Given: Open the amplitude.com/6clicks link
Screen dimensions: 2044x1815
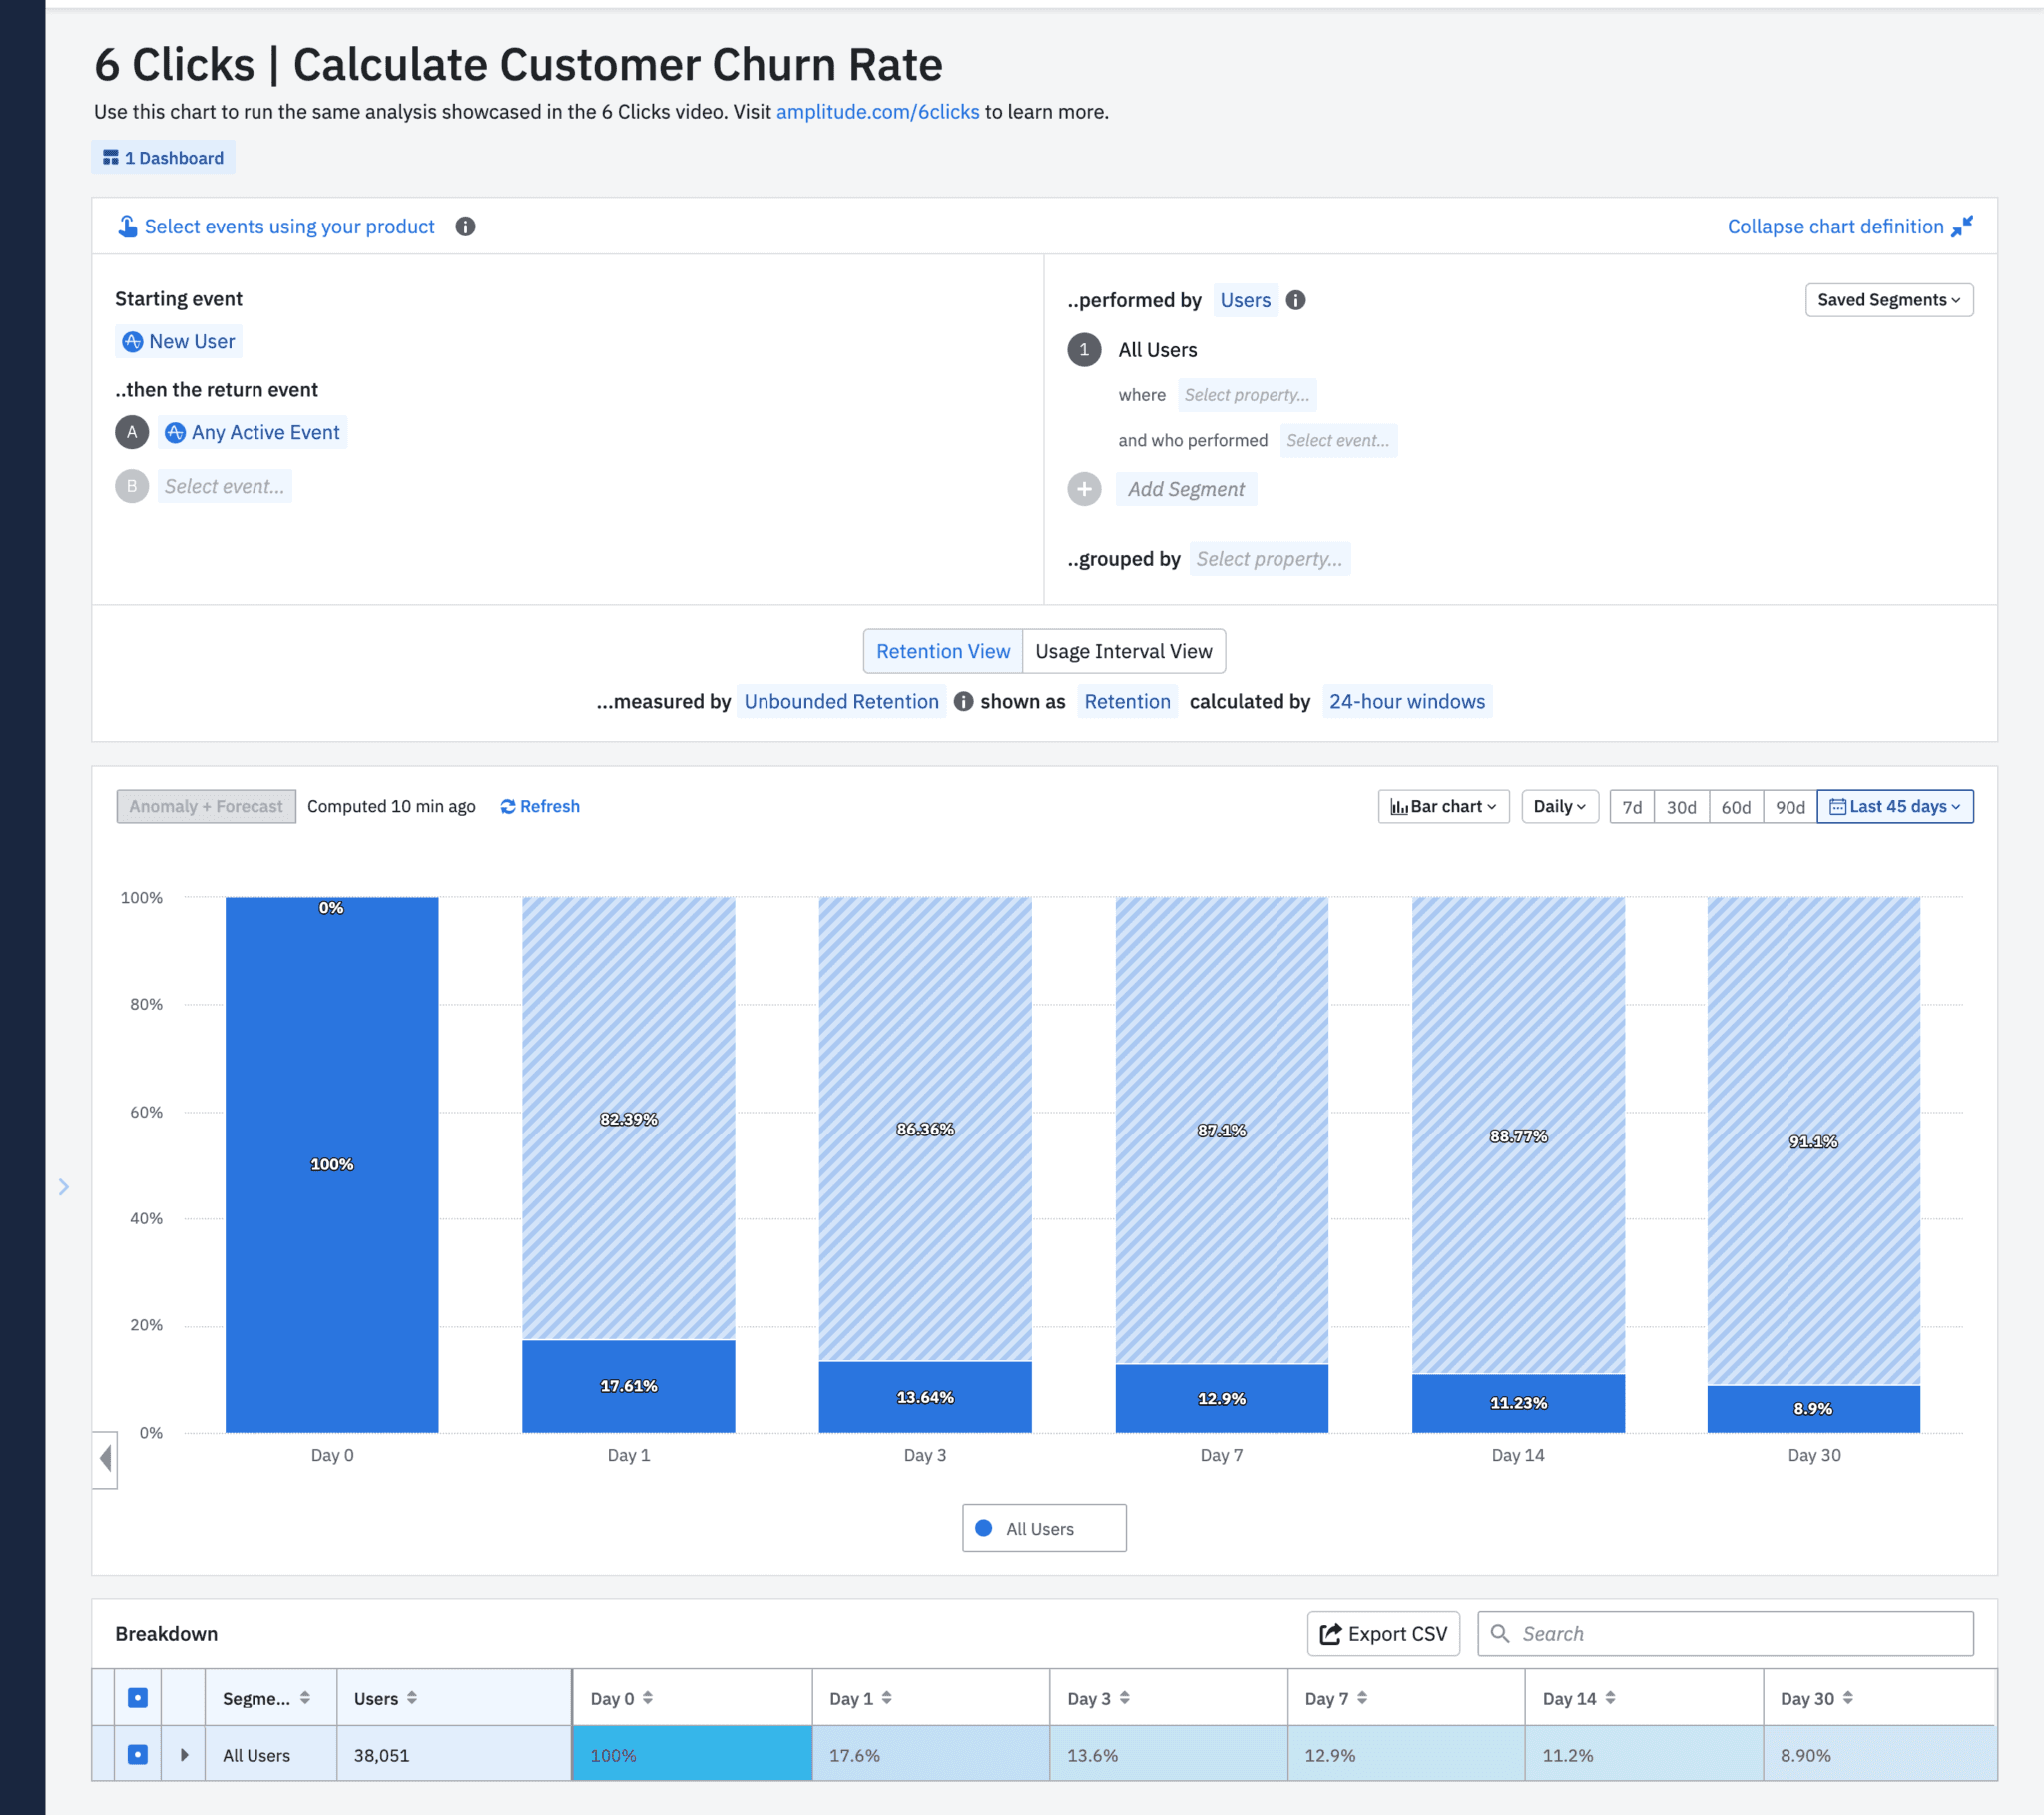Looking at the screenshot, I should pyautogui.click(x=877, y=111).
